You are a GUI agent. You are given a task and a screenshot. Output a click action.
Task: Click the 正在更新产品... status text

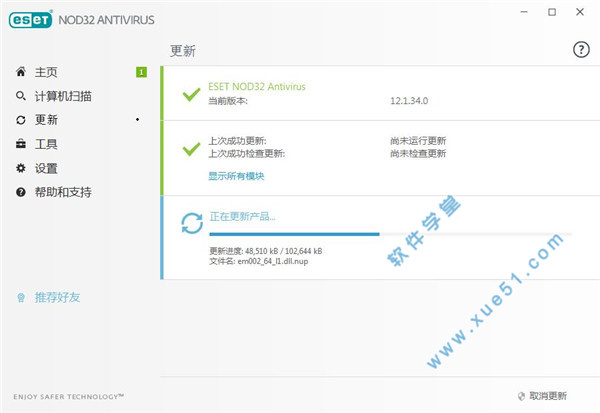(242, 217)
